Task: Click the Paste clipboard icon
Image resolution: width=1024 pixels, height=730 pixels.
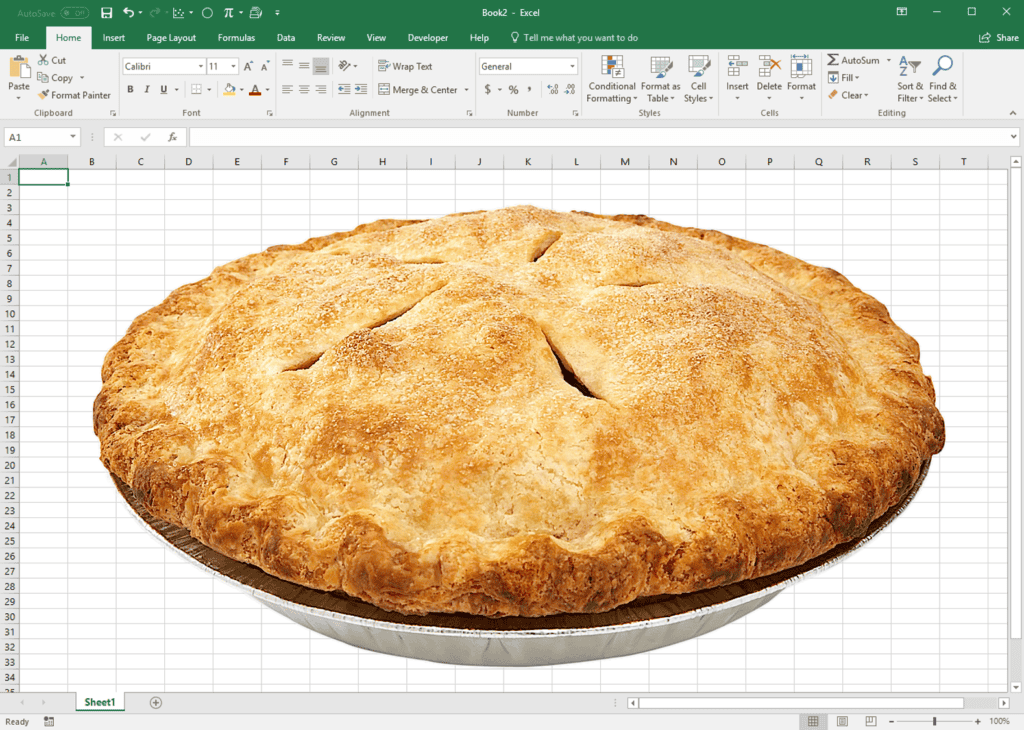Action: pos(19,67)
